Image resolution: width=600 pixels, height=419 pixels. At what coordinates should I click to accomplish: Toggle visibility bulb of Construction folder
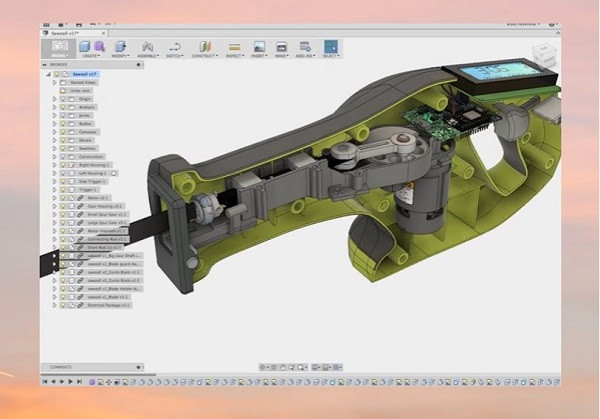pos(63,157)
